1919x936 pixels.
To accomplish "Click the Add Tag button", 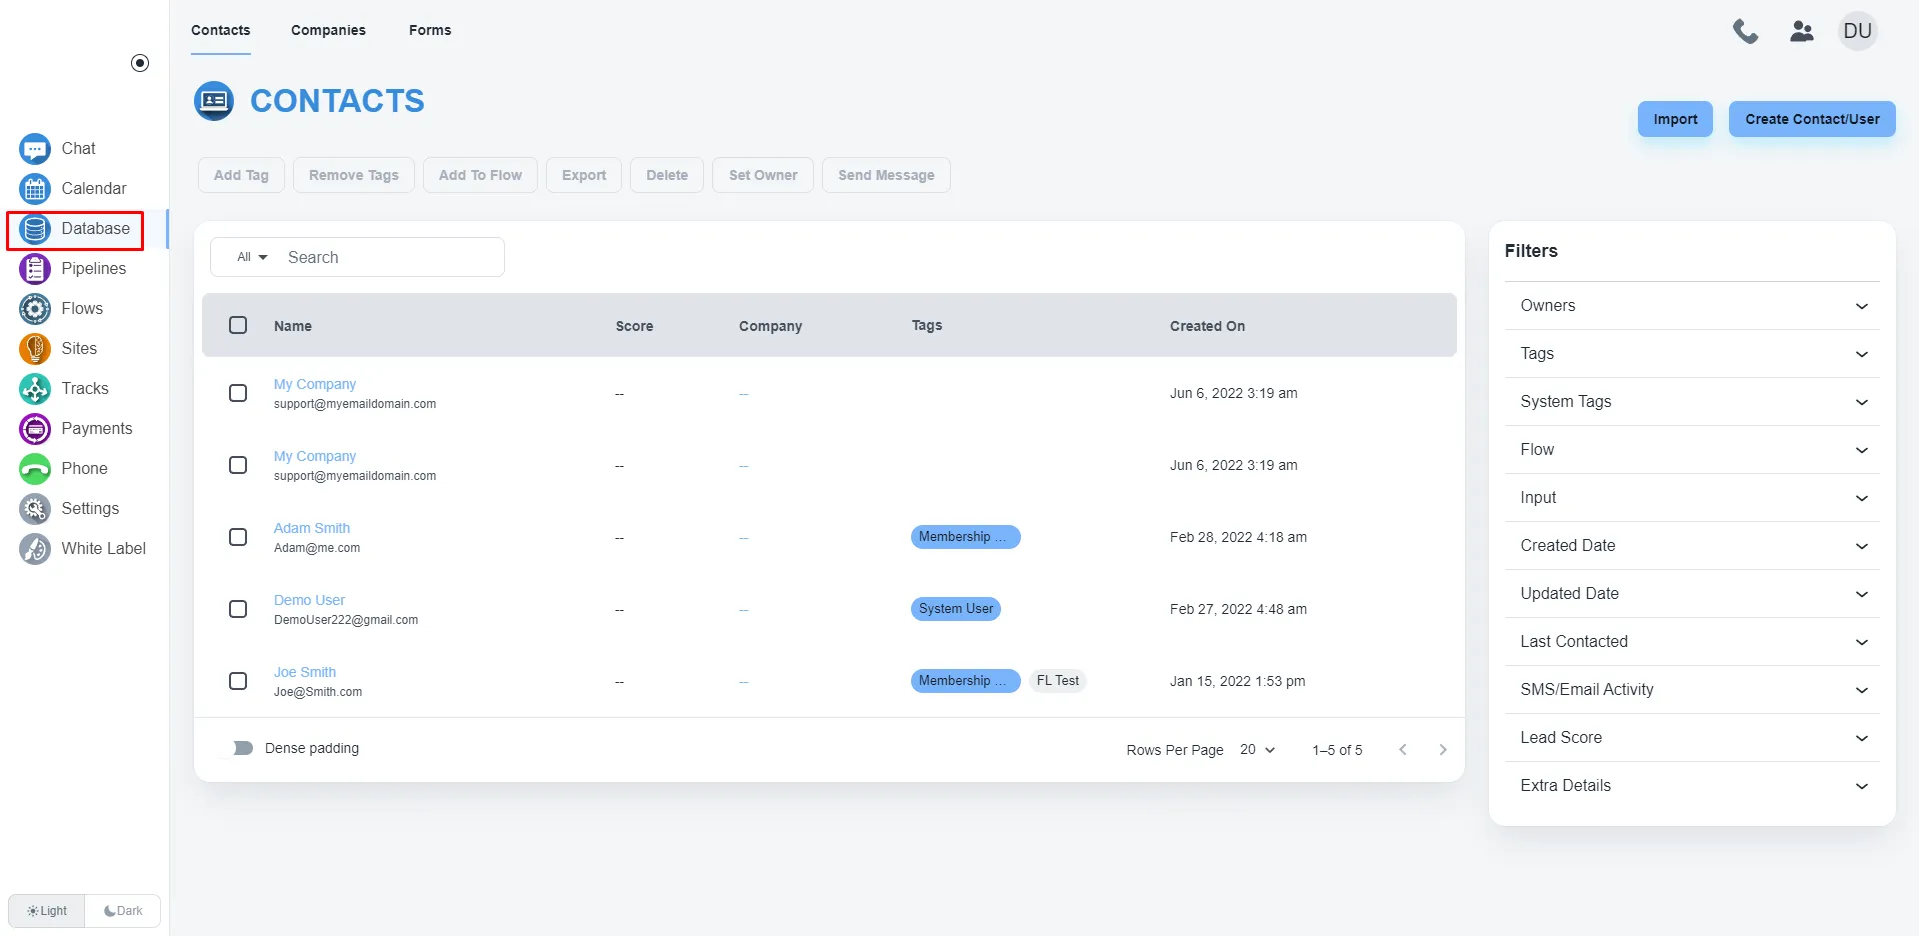I will click(x=241, y=175).
